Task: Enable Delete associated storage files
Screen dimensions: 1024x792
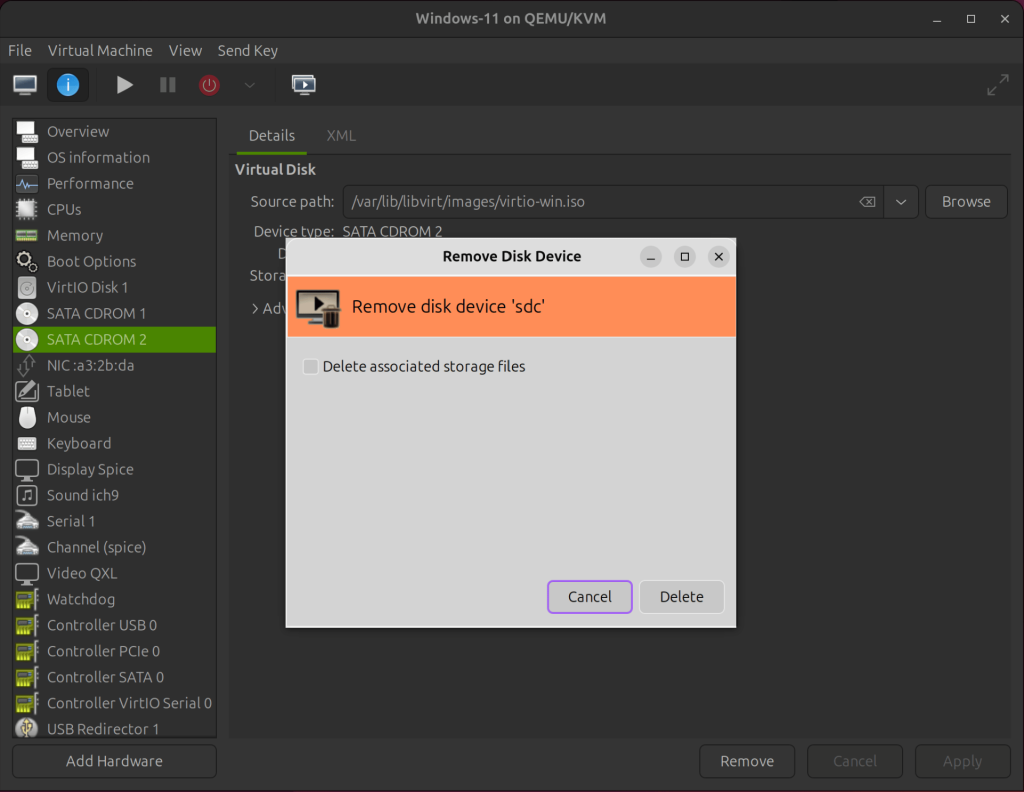Action: point(310,367)
